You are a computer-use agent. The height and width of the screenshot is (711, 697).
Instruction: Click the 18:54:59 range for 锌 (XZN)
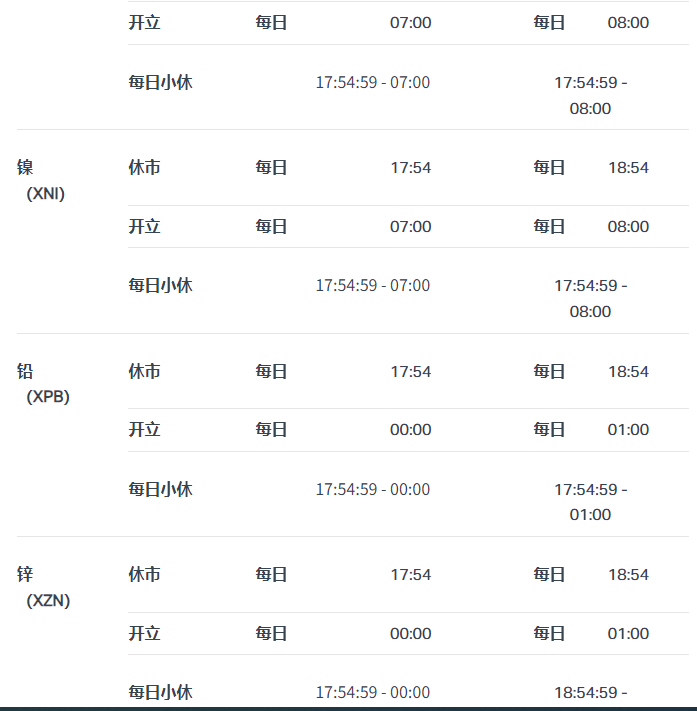(591, 692)
